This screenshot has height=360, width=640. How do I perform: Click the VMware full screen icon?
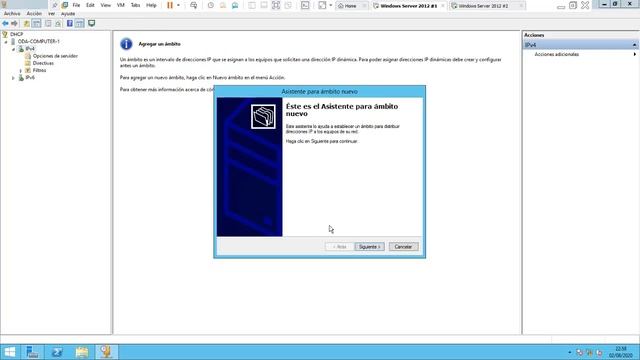tap(276, 5)
